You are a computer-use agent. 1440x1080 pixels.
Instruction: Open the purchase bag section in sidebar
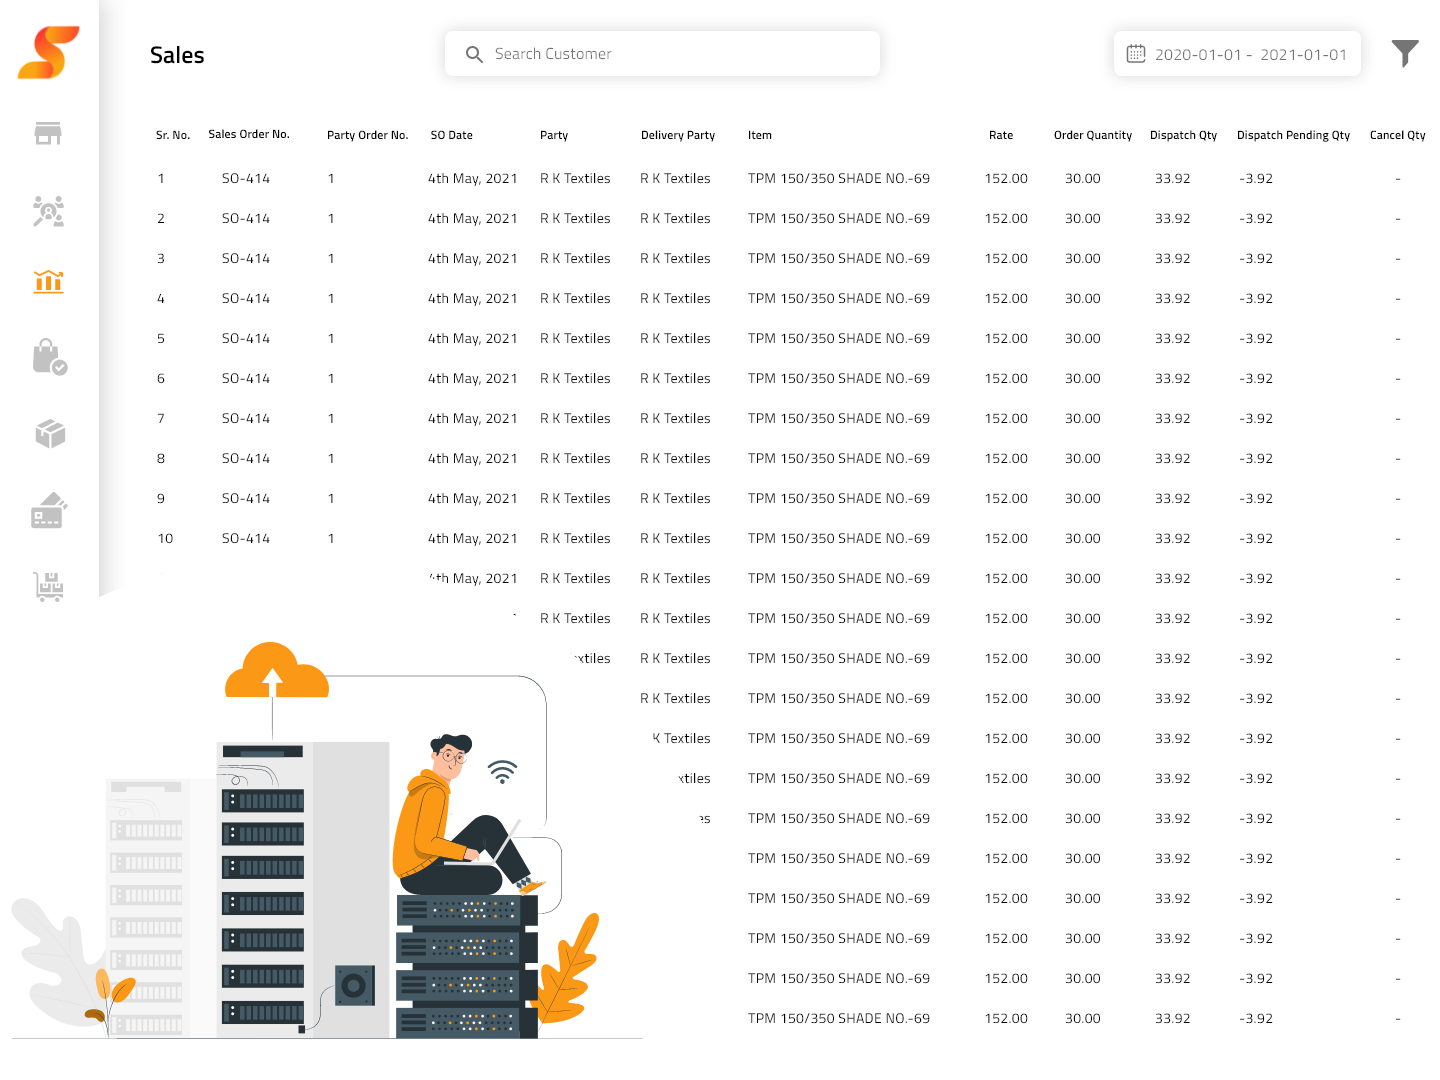pyautogui.click(x=49, y=358)
